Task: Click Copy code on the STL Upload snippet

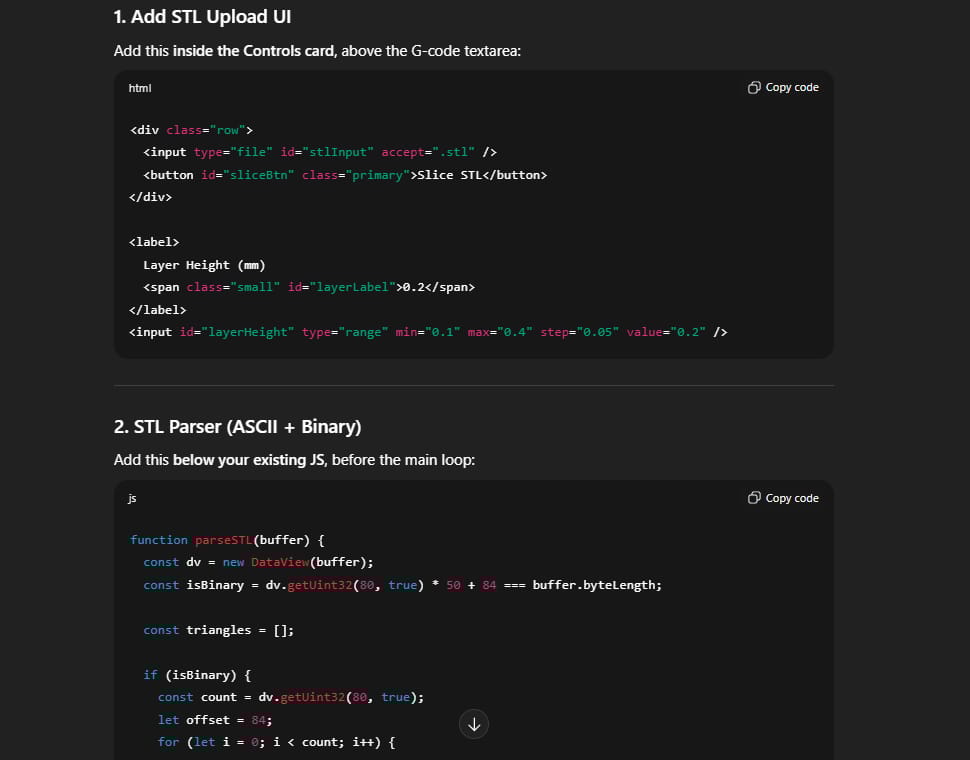Action: (790, 87)
